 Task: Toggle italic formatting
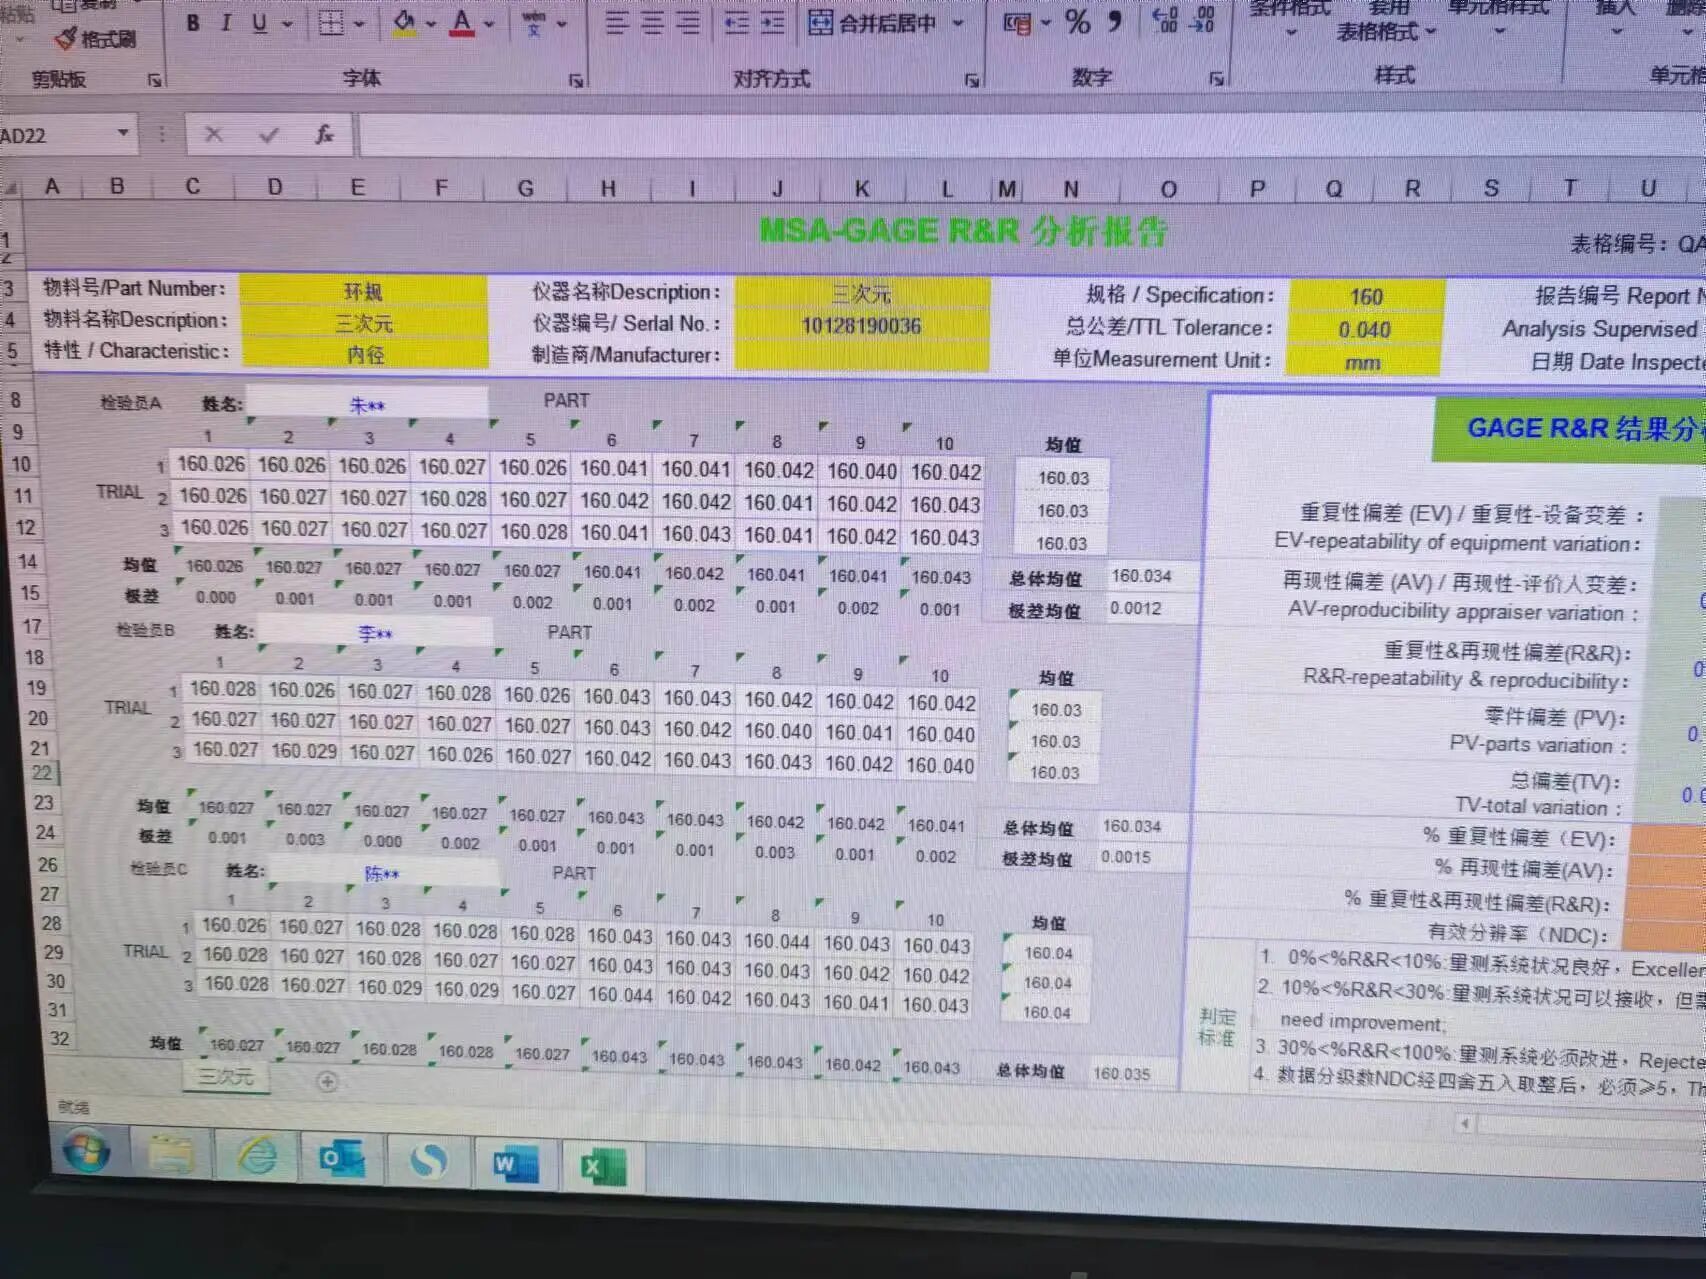(x=226, y=23)
